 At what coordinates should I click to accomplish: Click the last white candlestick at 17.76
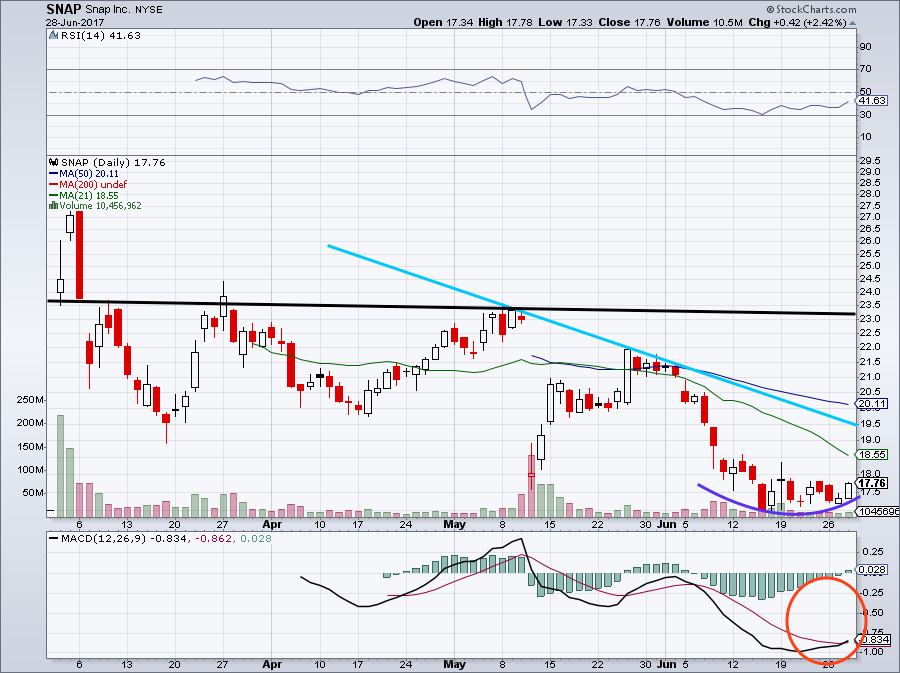[x=848, y=491]
